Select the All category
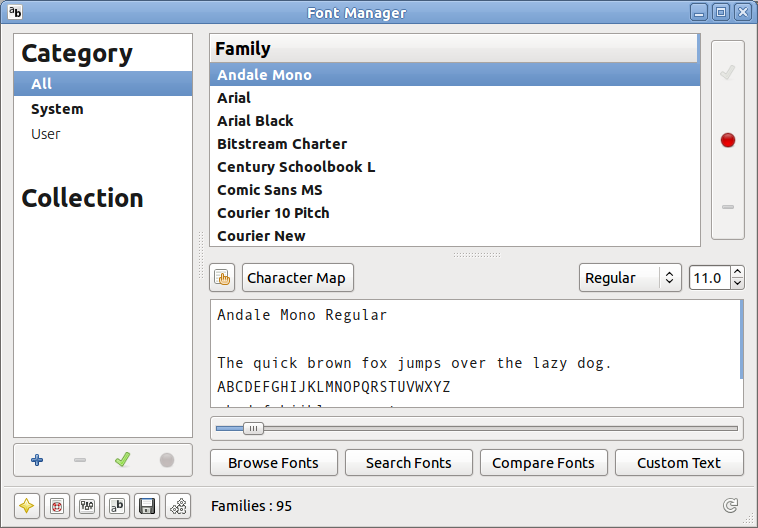Viewport: 758px width, 528px height. point(103,84)
